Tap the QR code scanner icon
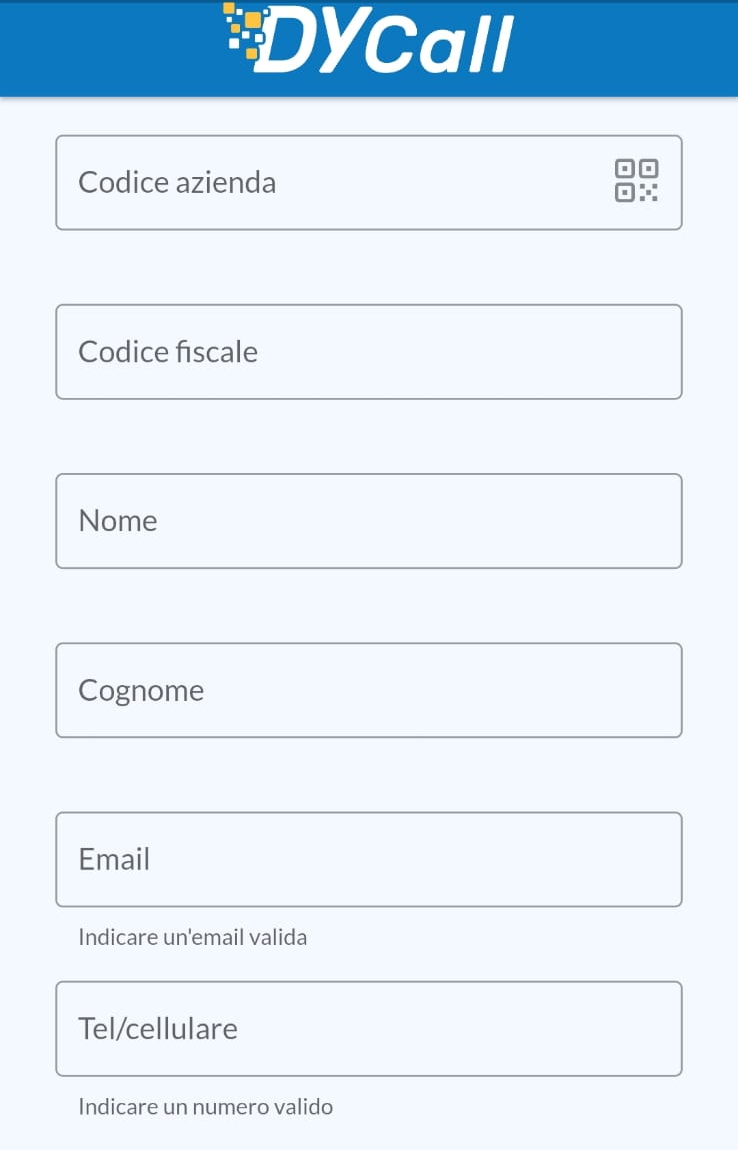The width and height of the screenshot is (738, 1150). click(x=636, y=181)
